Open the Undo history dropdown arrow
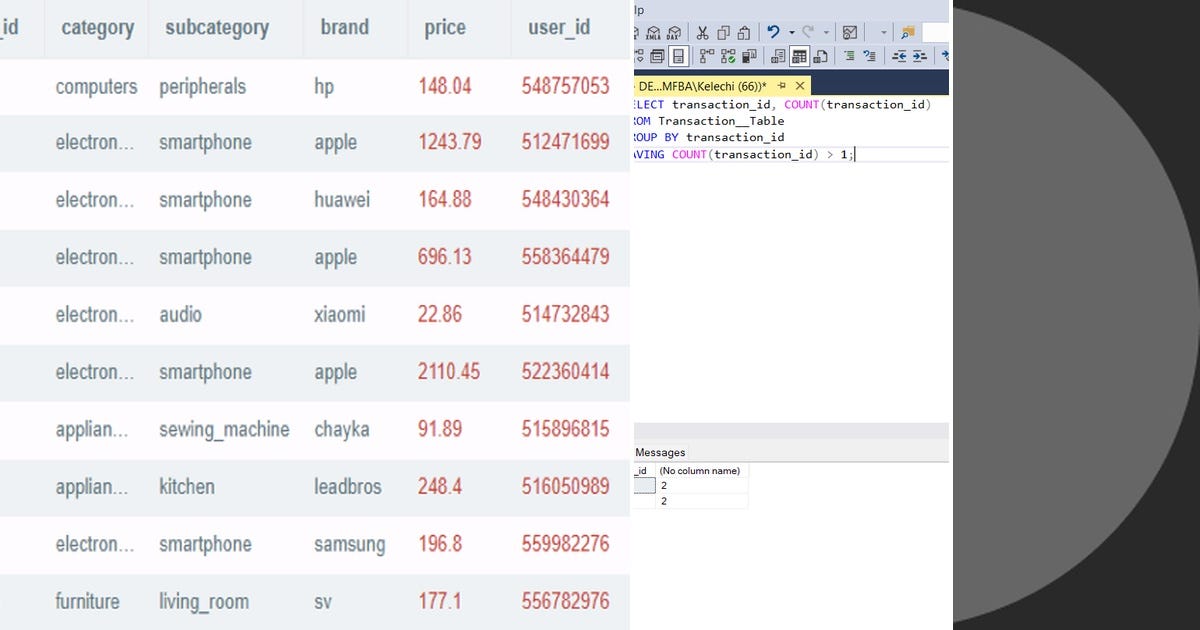Screen dimensions: 1200x630 pyautogui.click(x=791, y=31)
